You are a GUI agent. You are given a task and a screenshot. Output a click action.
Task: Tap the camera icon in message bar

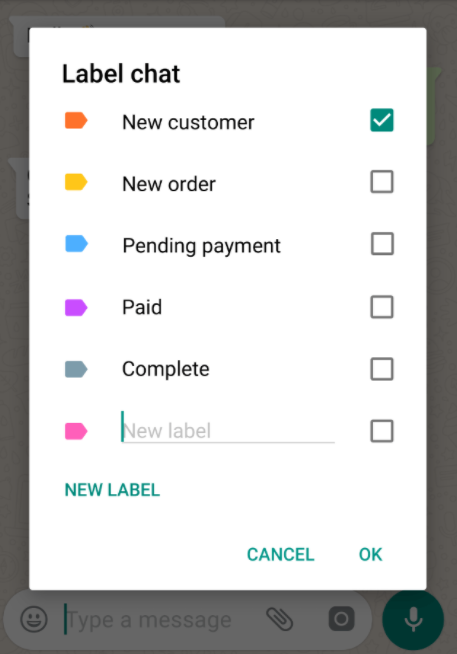click(x=341, y=619)
